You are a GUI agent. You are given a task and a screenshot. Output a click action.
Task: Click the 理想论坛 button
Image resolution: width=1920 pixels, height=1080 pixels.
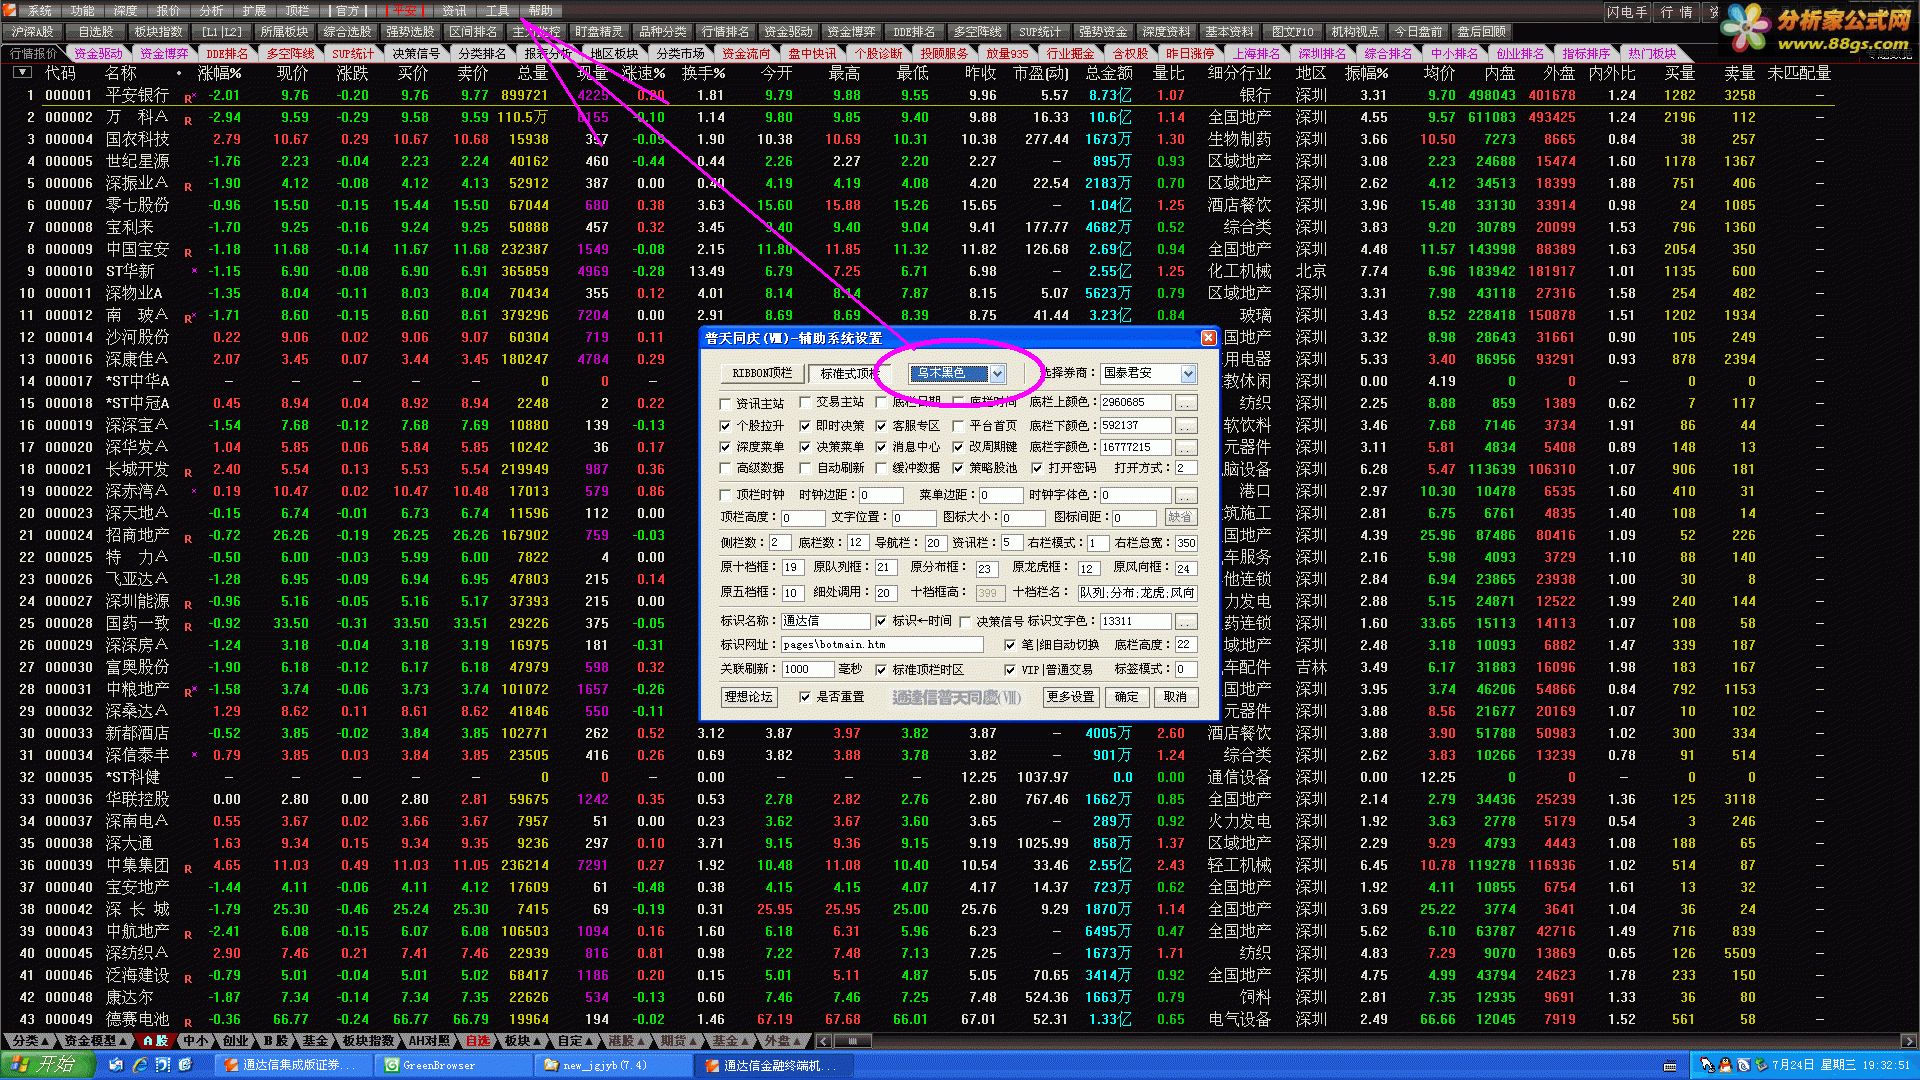749,697
